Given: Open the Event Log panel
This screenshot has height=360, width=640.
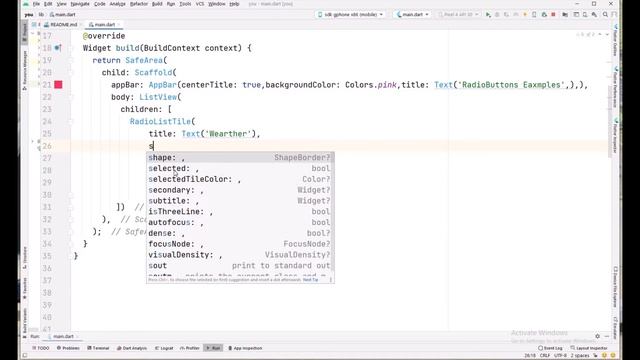Looking at the screenshot, I should [x=550, y=348].
